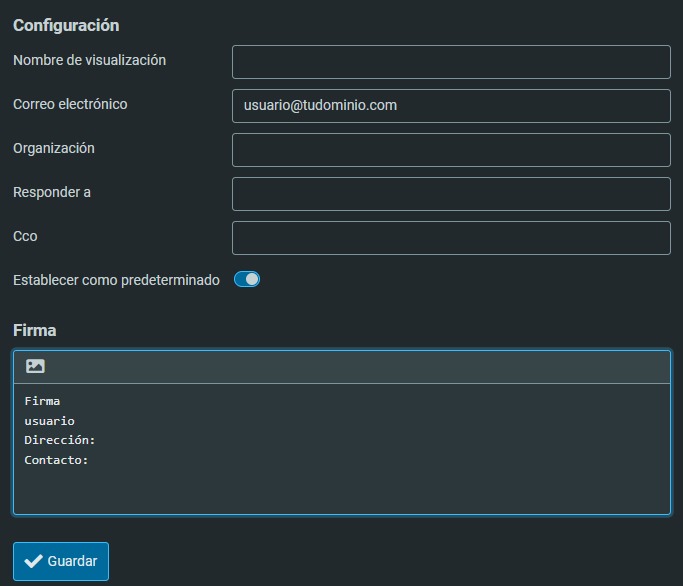
Task: Click the 'Correo electrónico' label text
Action: (x=70, y=104)
